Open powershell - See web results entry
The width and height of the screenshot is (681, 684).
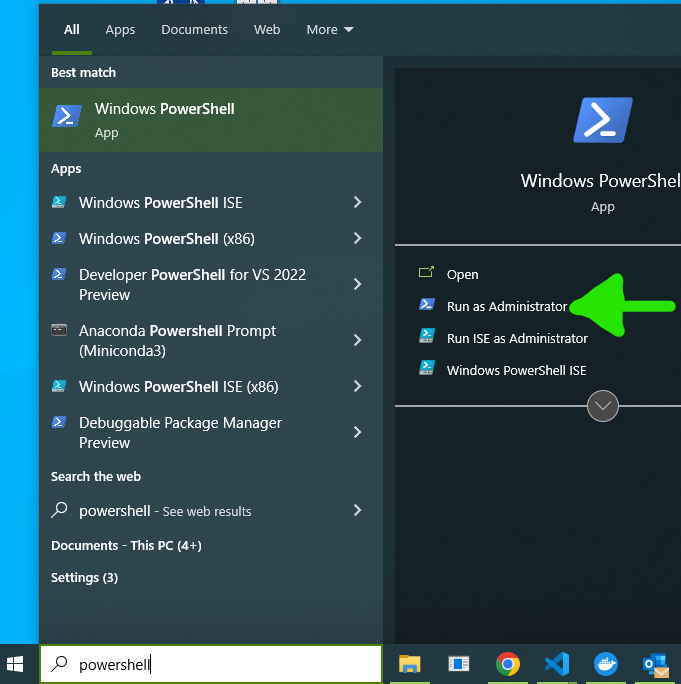[211, 510]
